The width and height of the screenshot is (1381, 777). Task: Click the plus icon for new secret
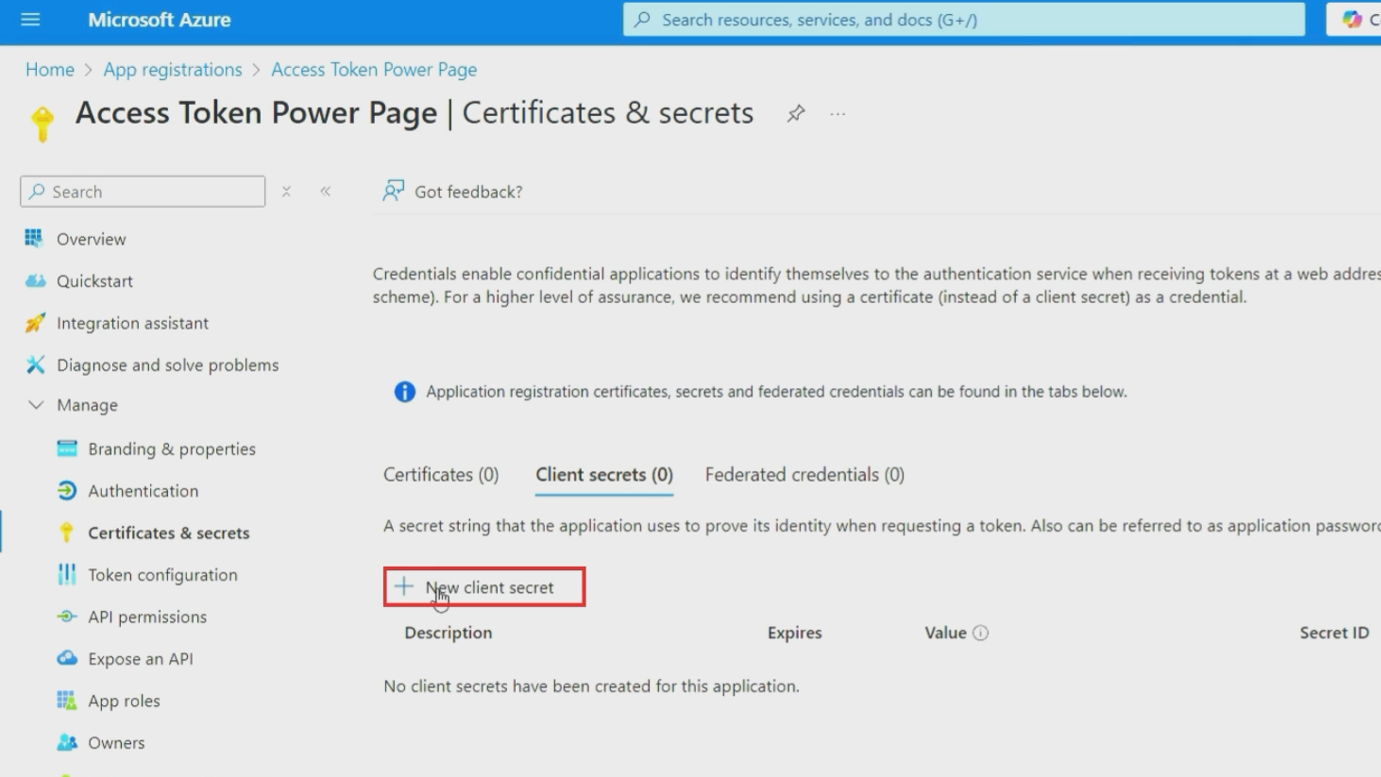click(404, 587)
